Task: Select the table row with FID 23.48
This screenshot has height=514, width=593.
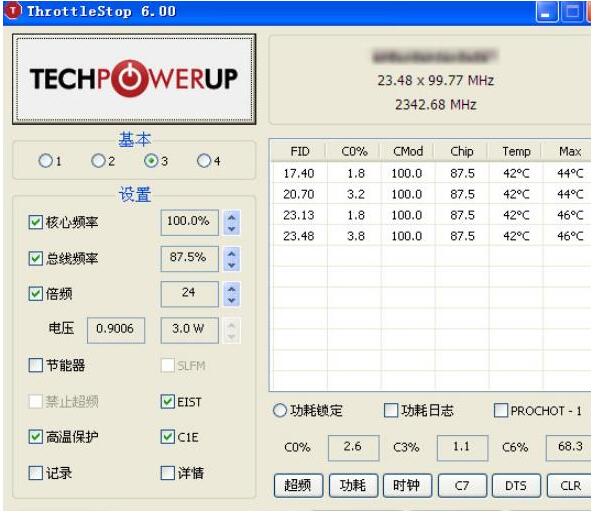Action: pyautogui.click(x=431, y=236)
